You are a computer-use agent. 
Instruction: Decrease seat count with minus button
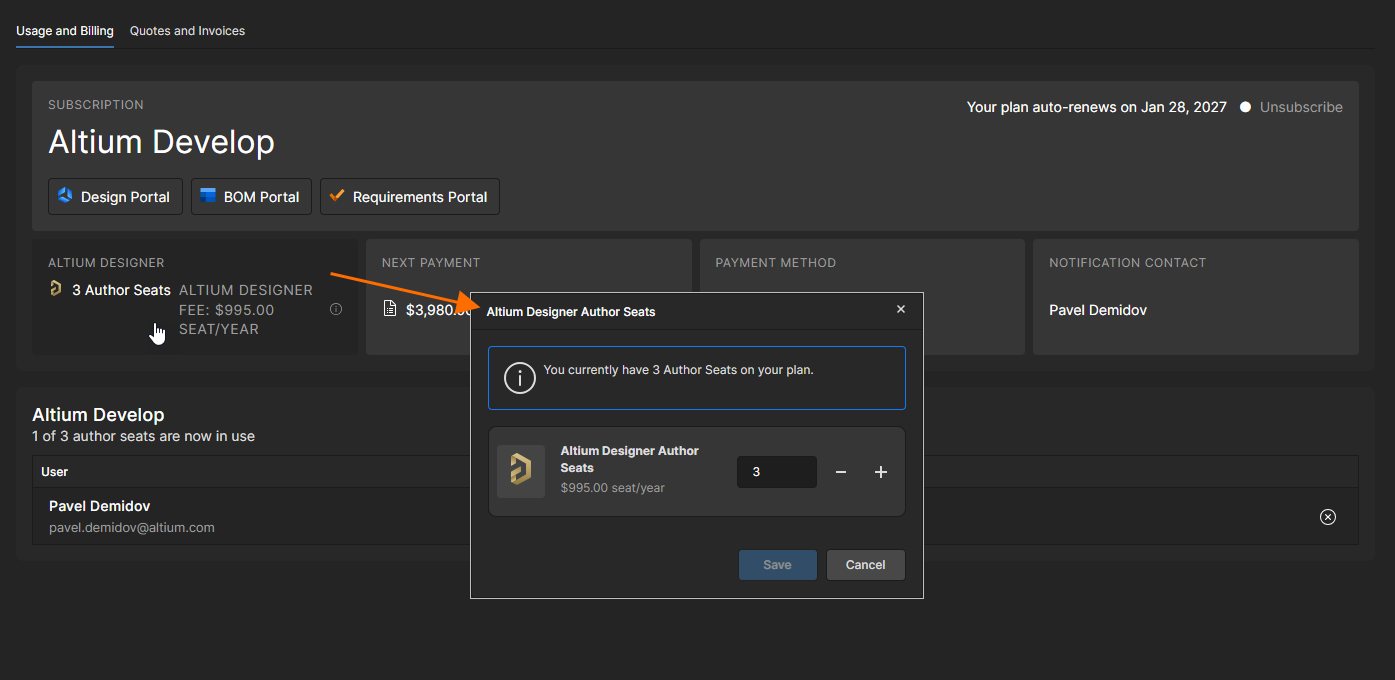pos(841,472)
